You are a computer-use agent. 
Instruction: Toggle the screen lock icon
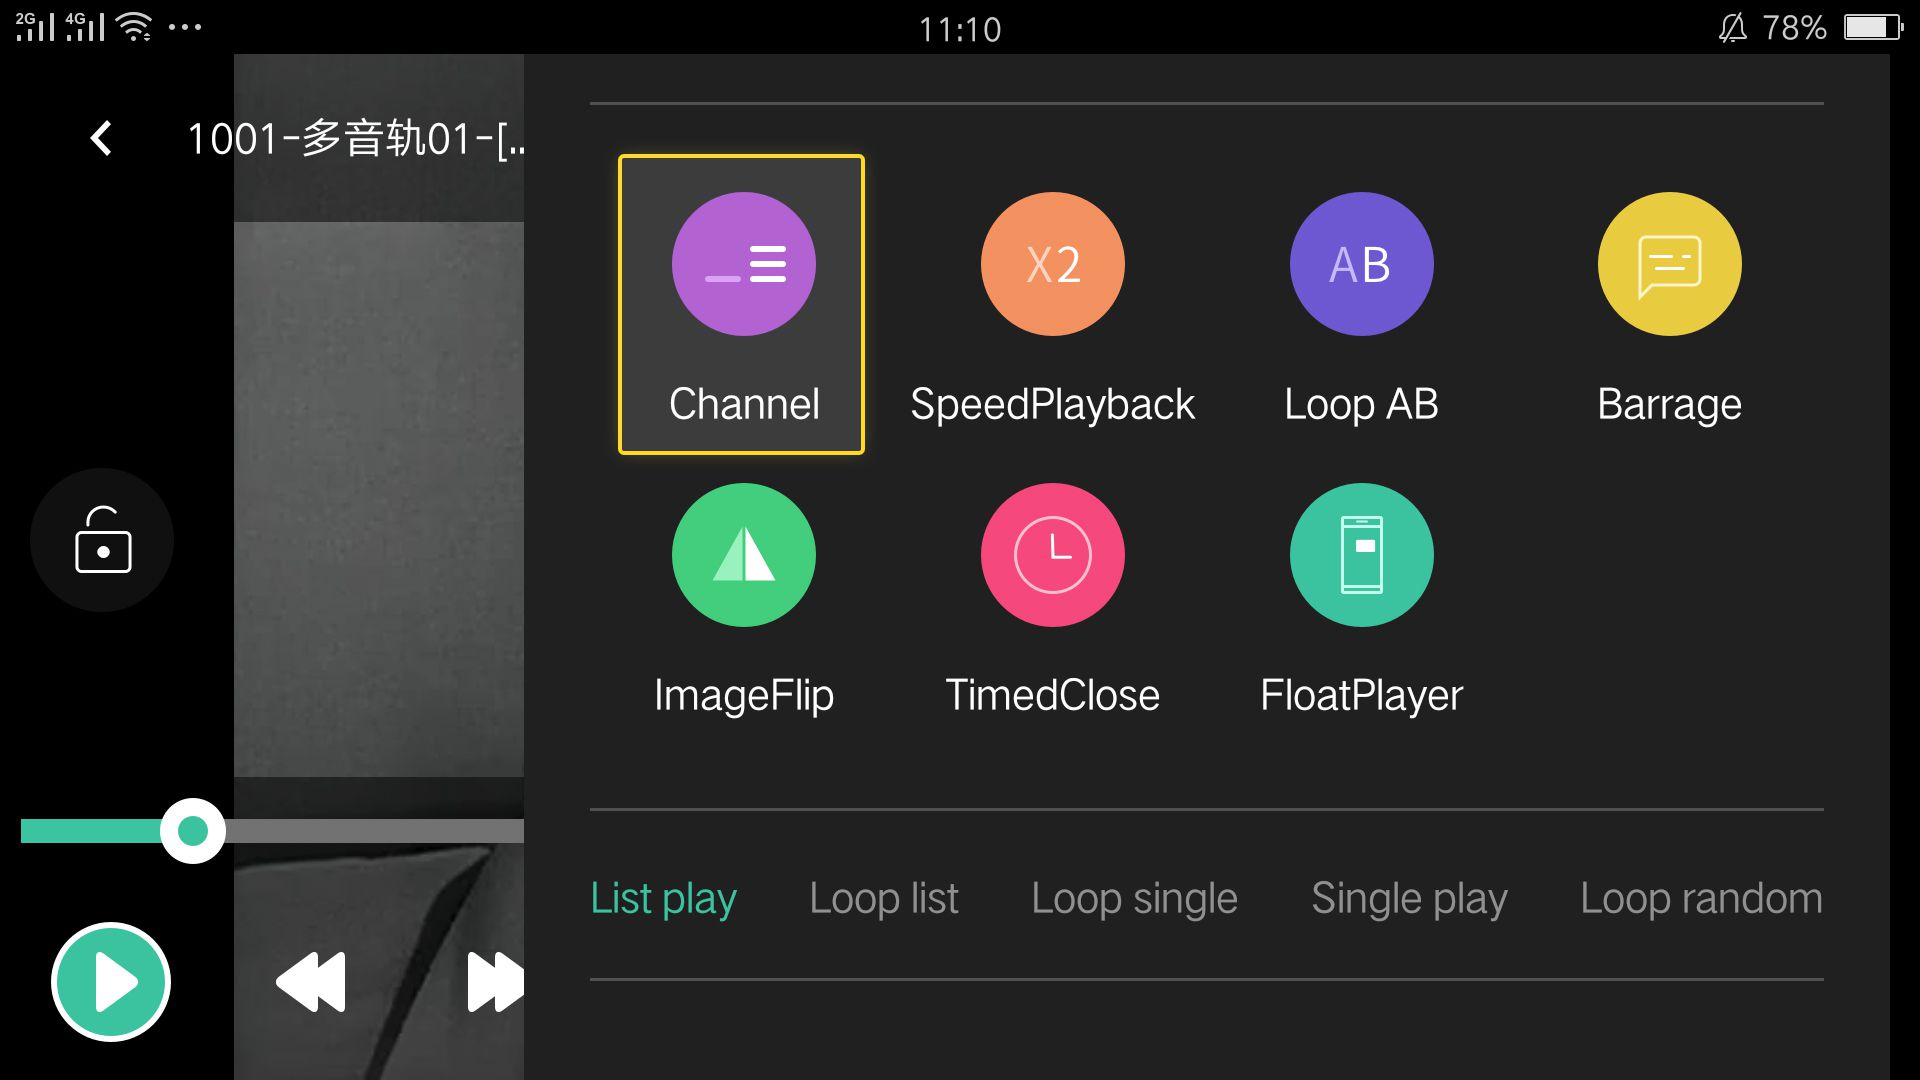(x=102, y=540)
